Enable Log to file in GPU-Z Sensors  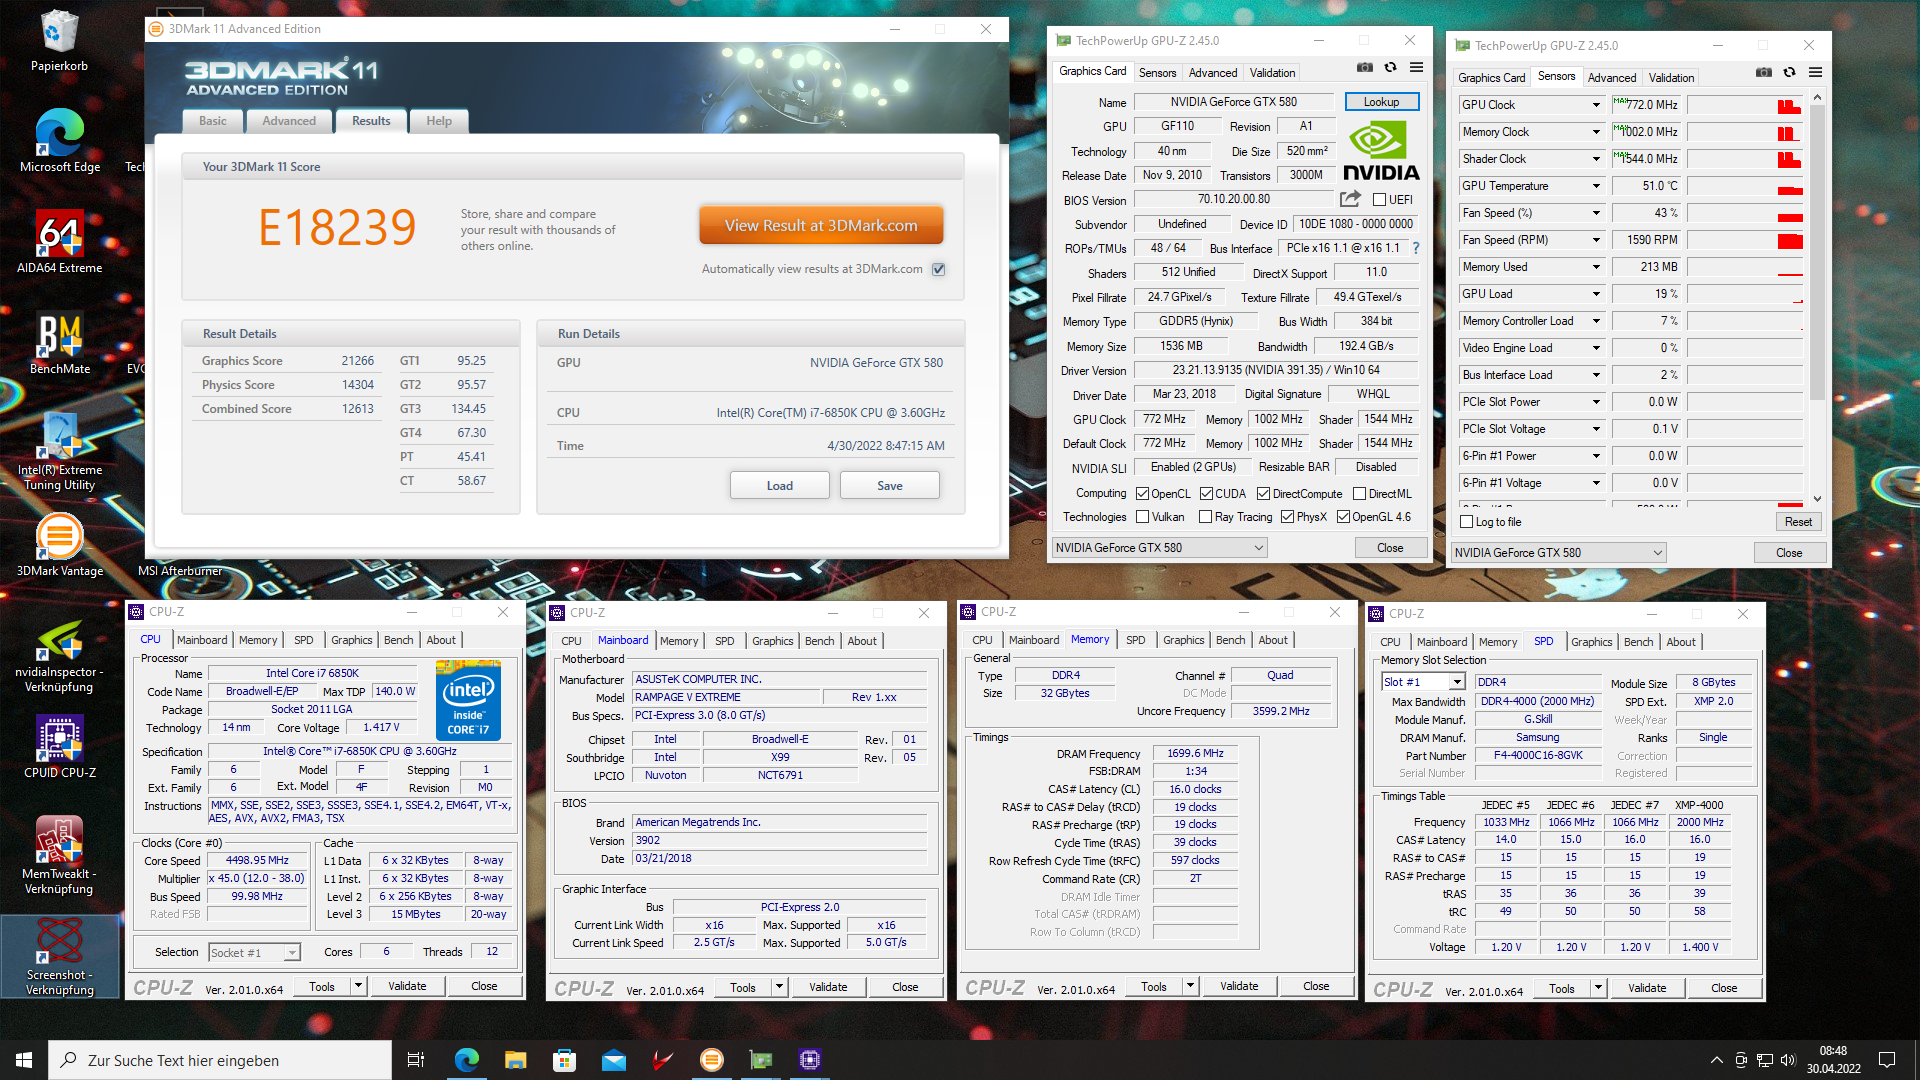1467,522
